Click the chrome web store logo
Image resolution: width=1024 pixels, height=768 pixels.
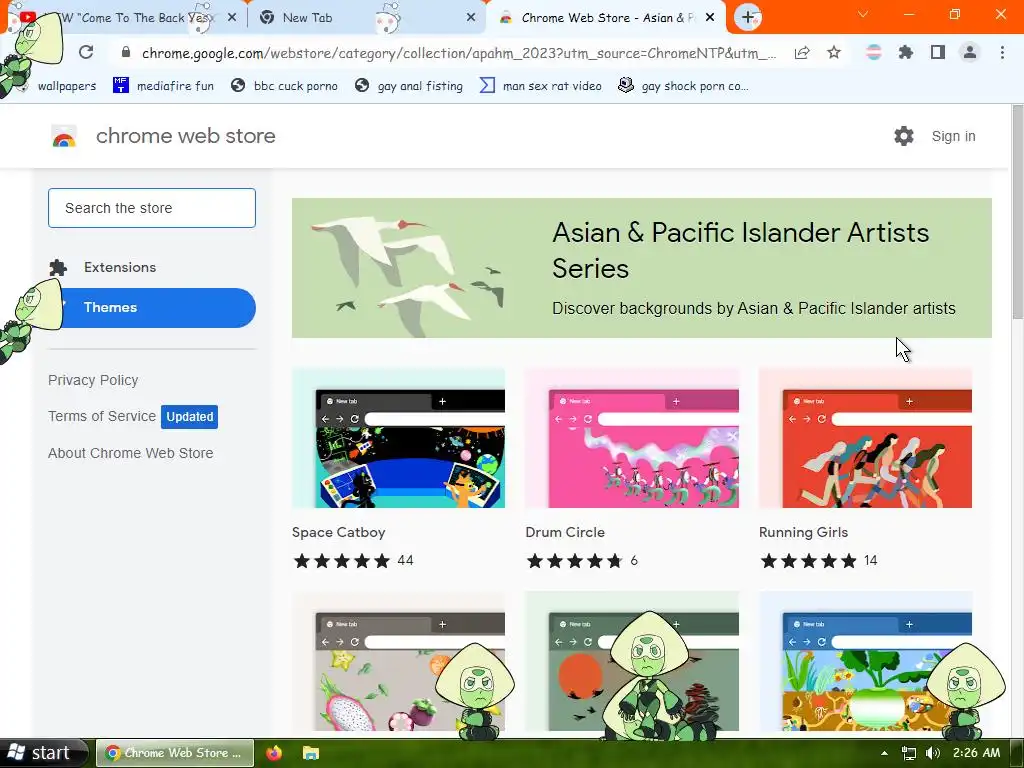pos(64,136)
